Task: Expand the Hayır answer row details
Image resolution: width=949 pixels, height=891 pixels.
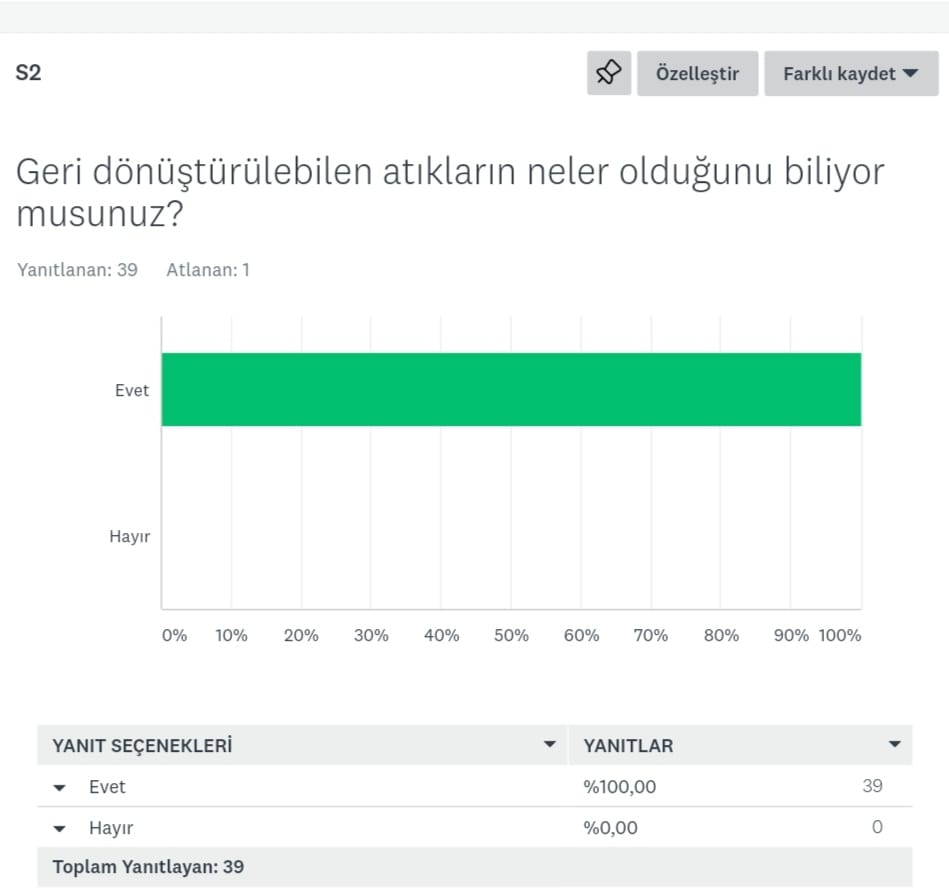Action: tap(60, 828)
